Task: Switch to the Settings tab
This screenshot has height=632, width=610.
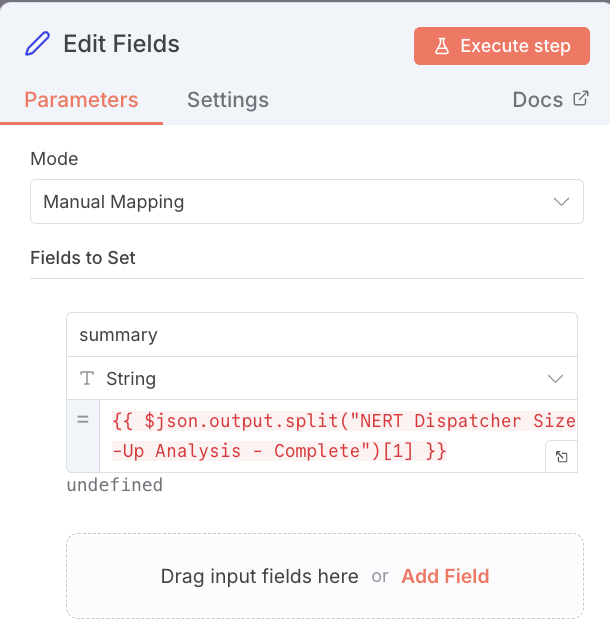Action: [x=228, y=100]
